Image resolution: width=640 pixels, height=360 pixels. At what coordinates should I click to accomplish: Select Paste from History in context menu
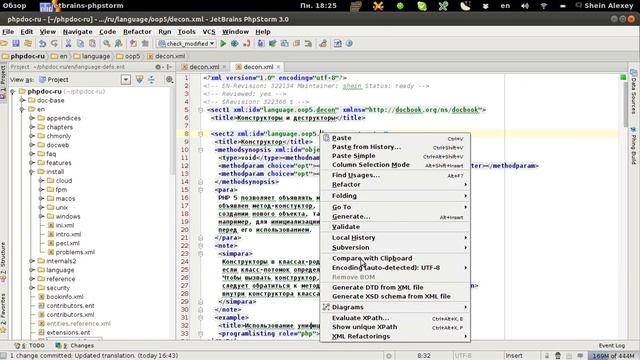[x=395, y=147]
